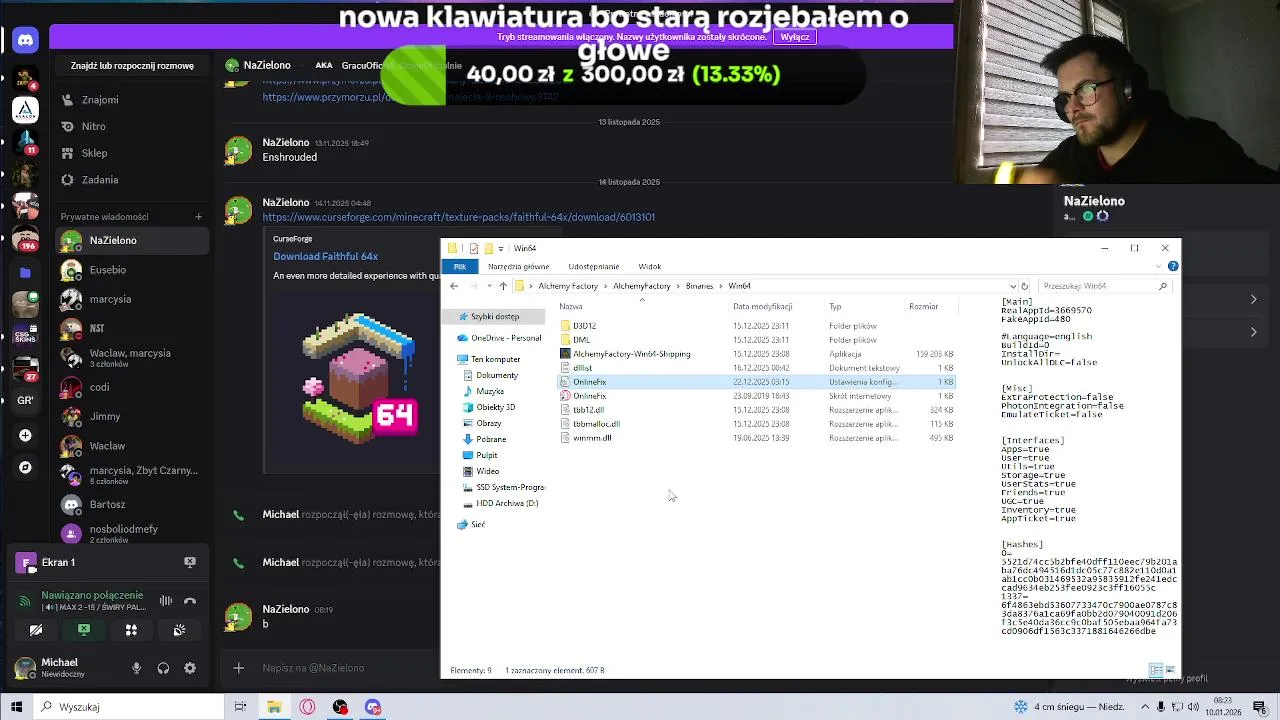Open Znajomi friends list
Screen dimensions: 1280x720
click(132, 100)
